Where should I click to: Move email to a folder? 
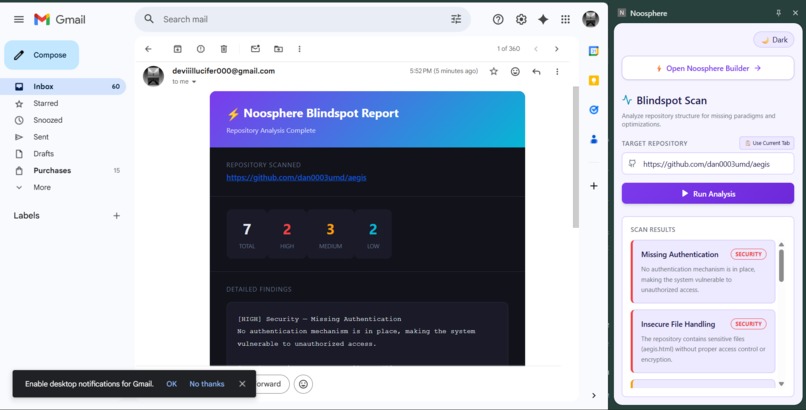(x=278, y=49)
